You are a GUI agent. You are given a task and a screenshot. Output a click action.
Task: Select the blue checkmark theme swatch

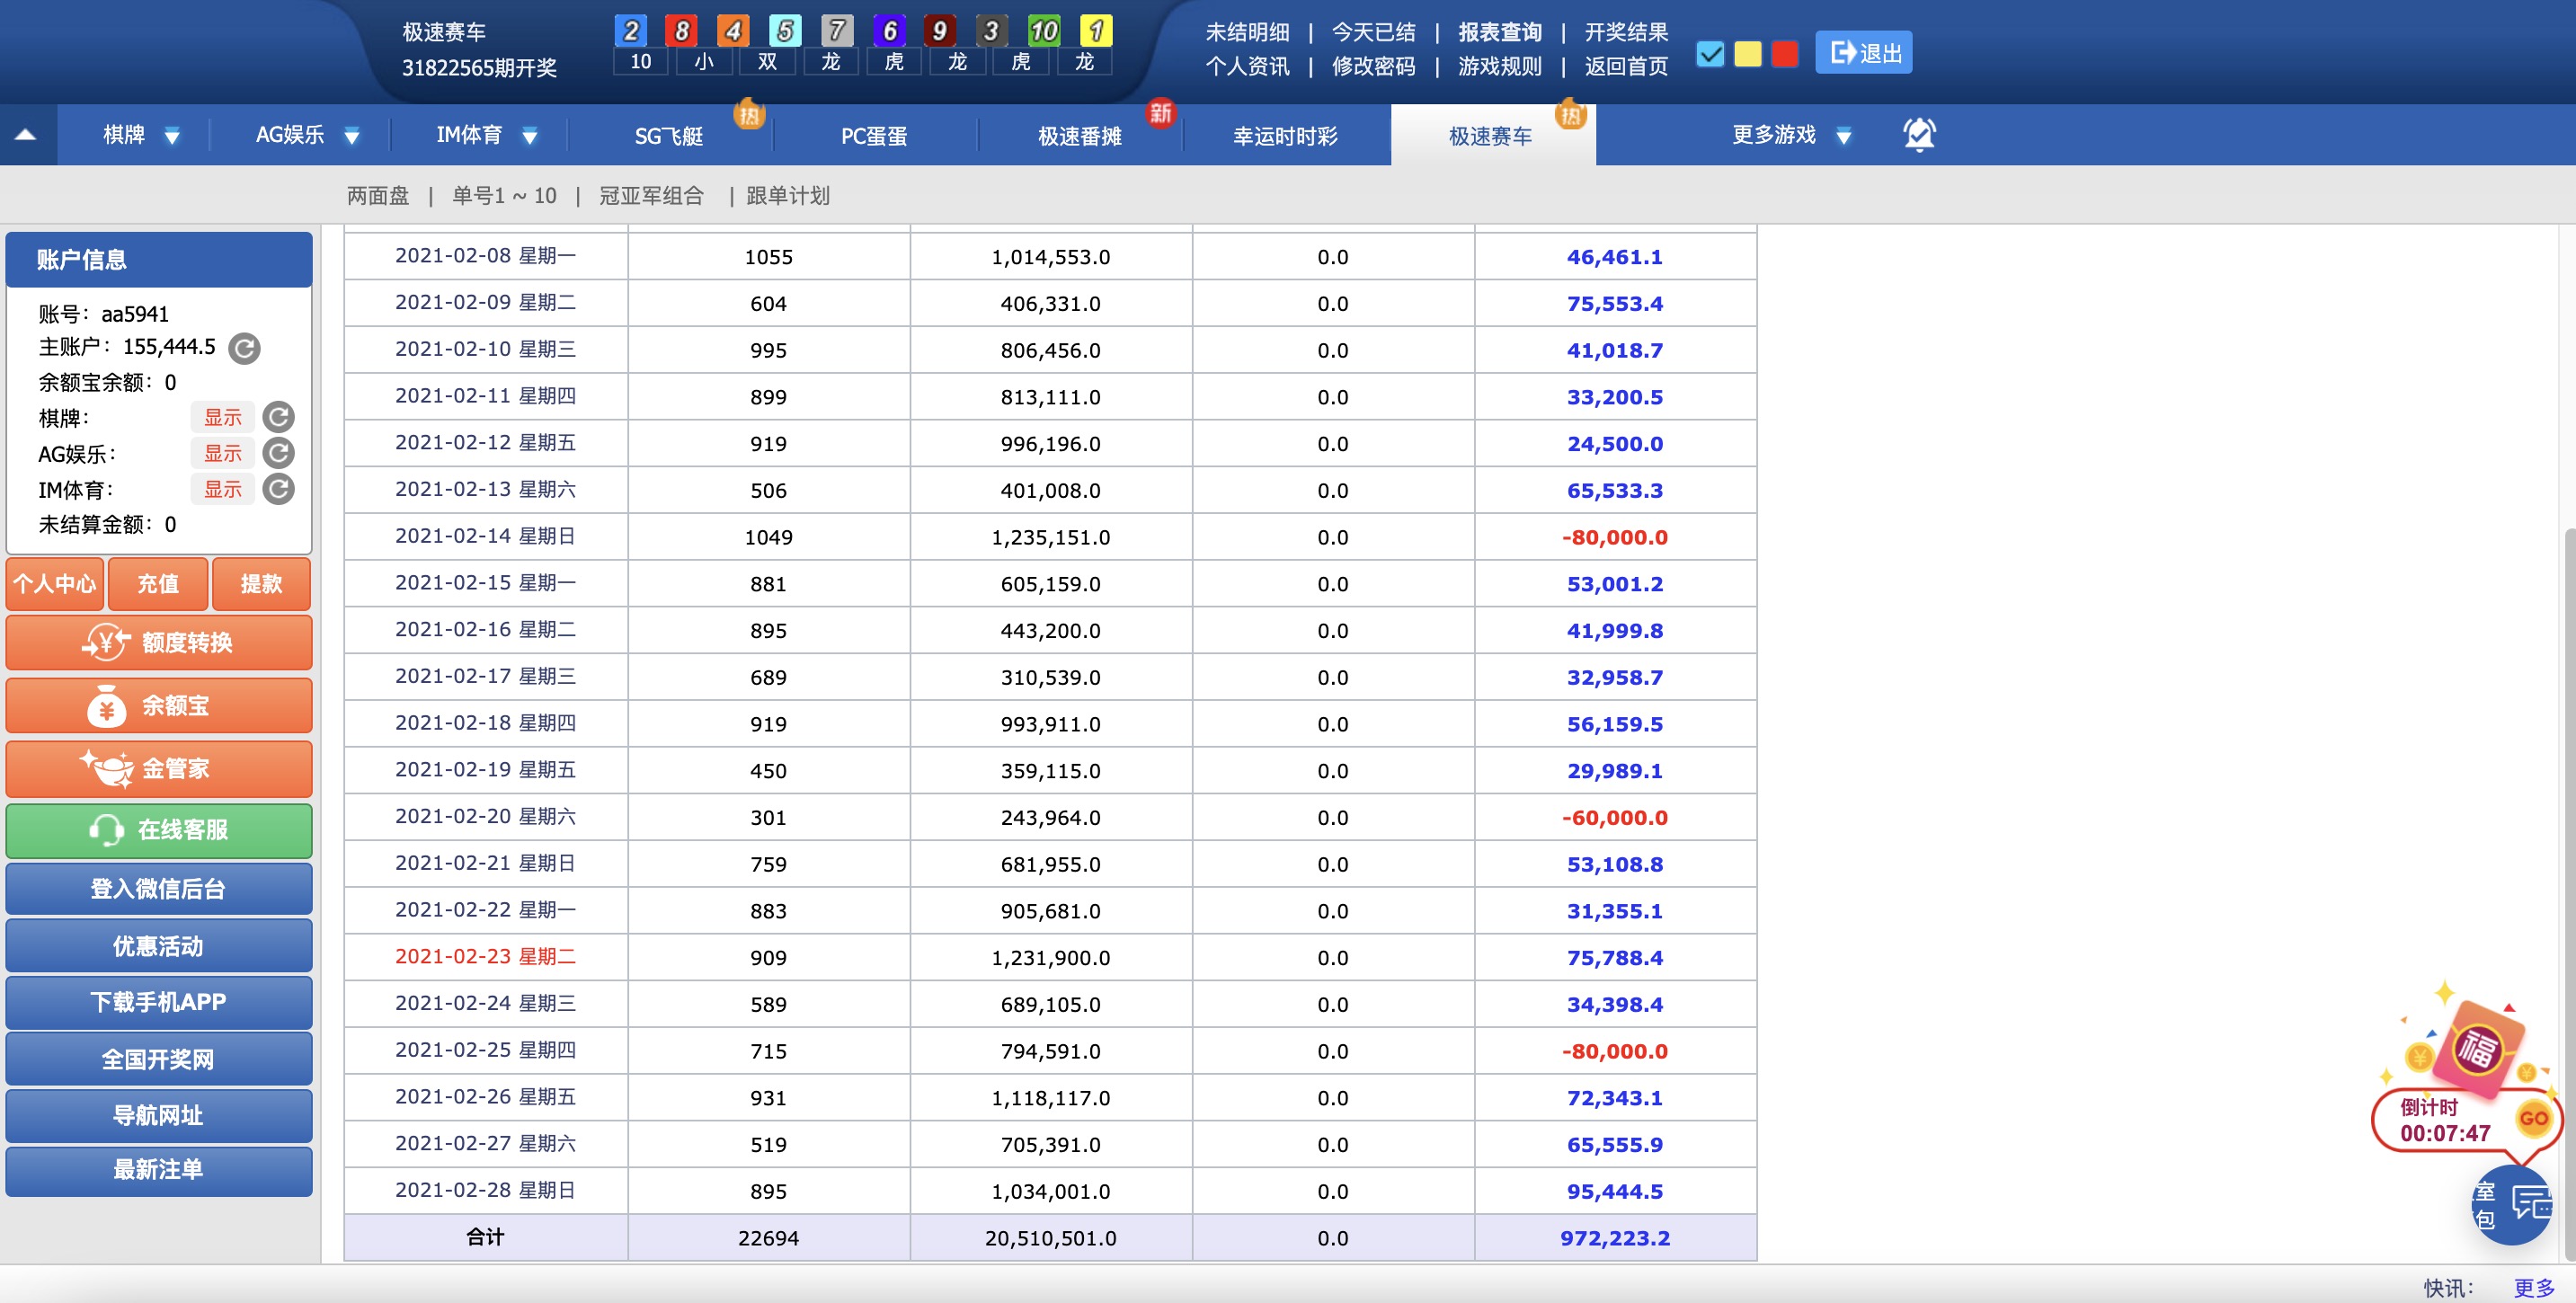point(1710,53)
